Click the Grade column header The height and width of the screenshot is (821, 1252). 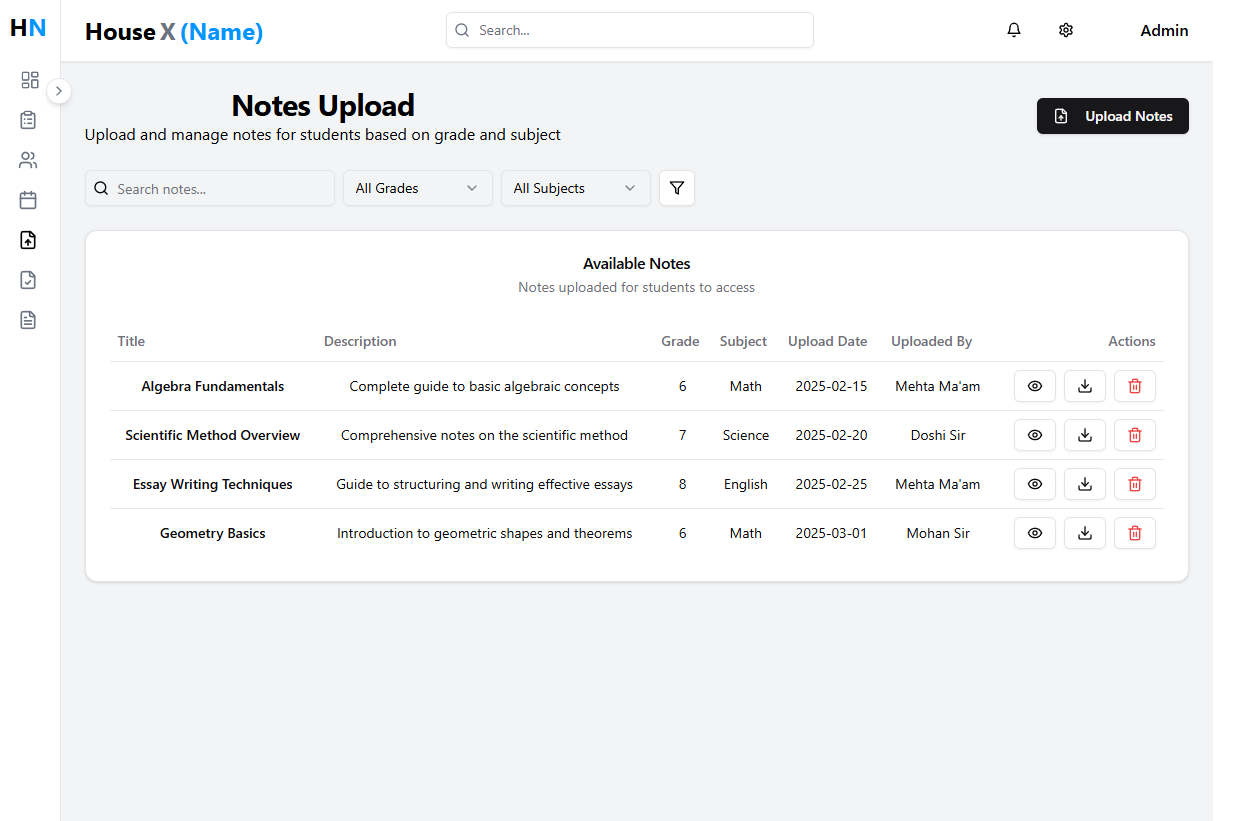(x=680, y=341)
